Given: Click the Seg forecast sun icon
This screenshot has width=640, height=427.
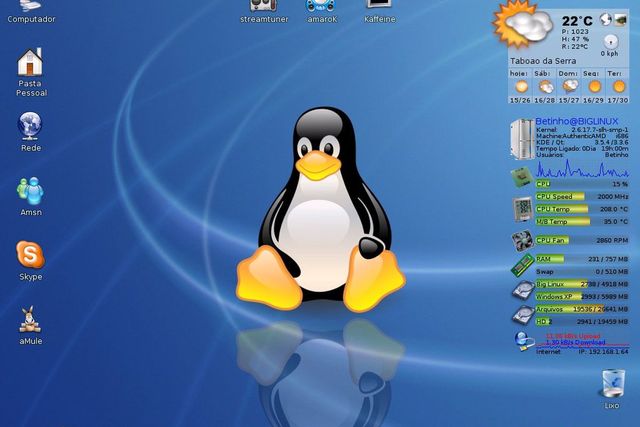Looking at the screenshot, I should [x=594, y=87].
